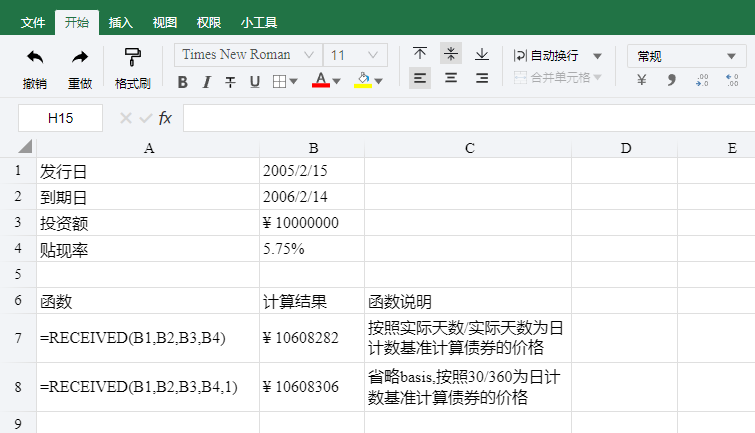Viewport: 755px width, 433px height.
Task: Open fill color dropdown arrow
Action: [x=378, y=81]
